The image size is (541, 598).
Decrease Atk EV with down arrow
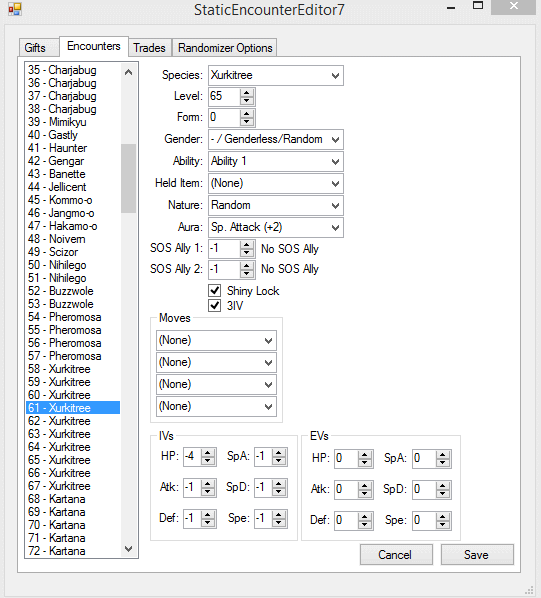point(365,494)
